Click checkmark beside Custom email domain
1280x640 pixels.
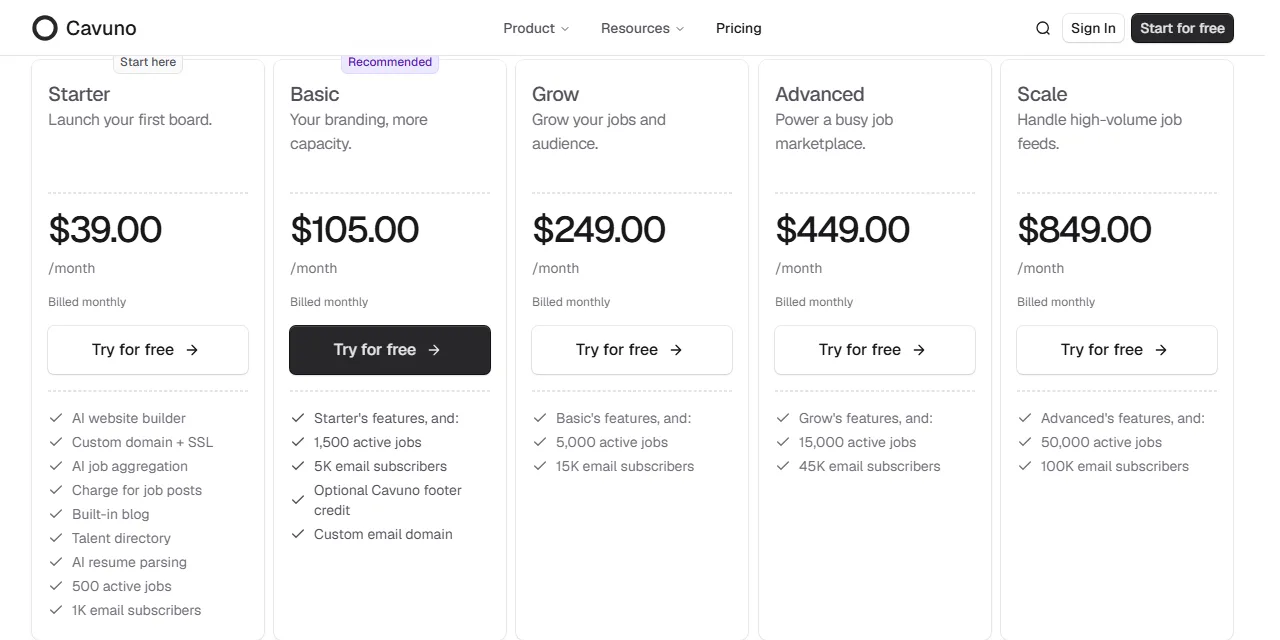tap(298, 534)
